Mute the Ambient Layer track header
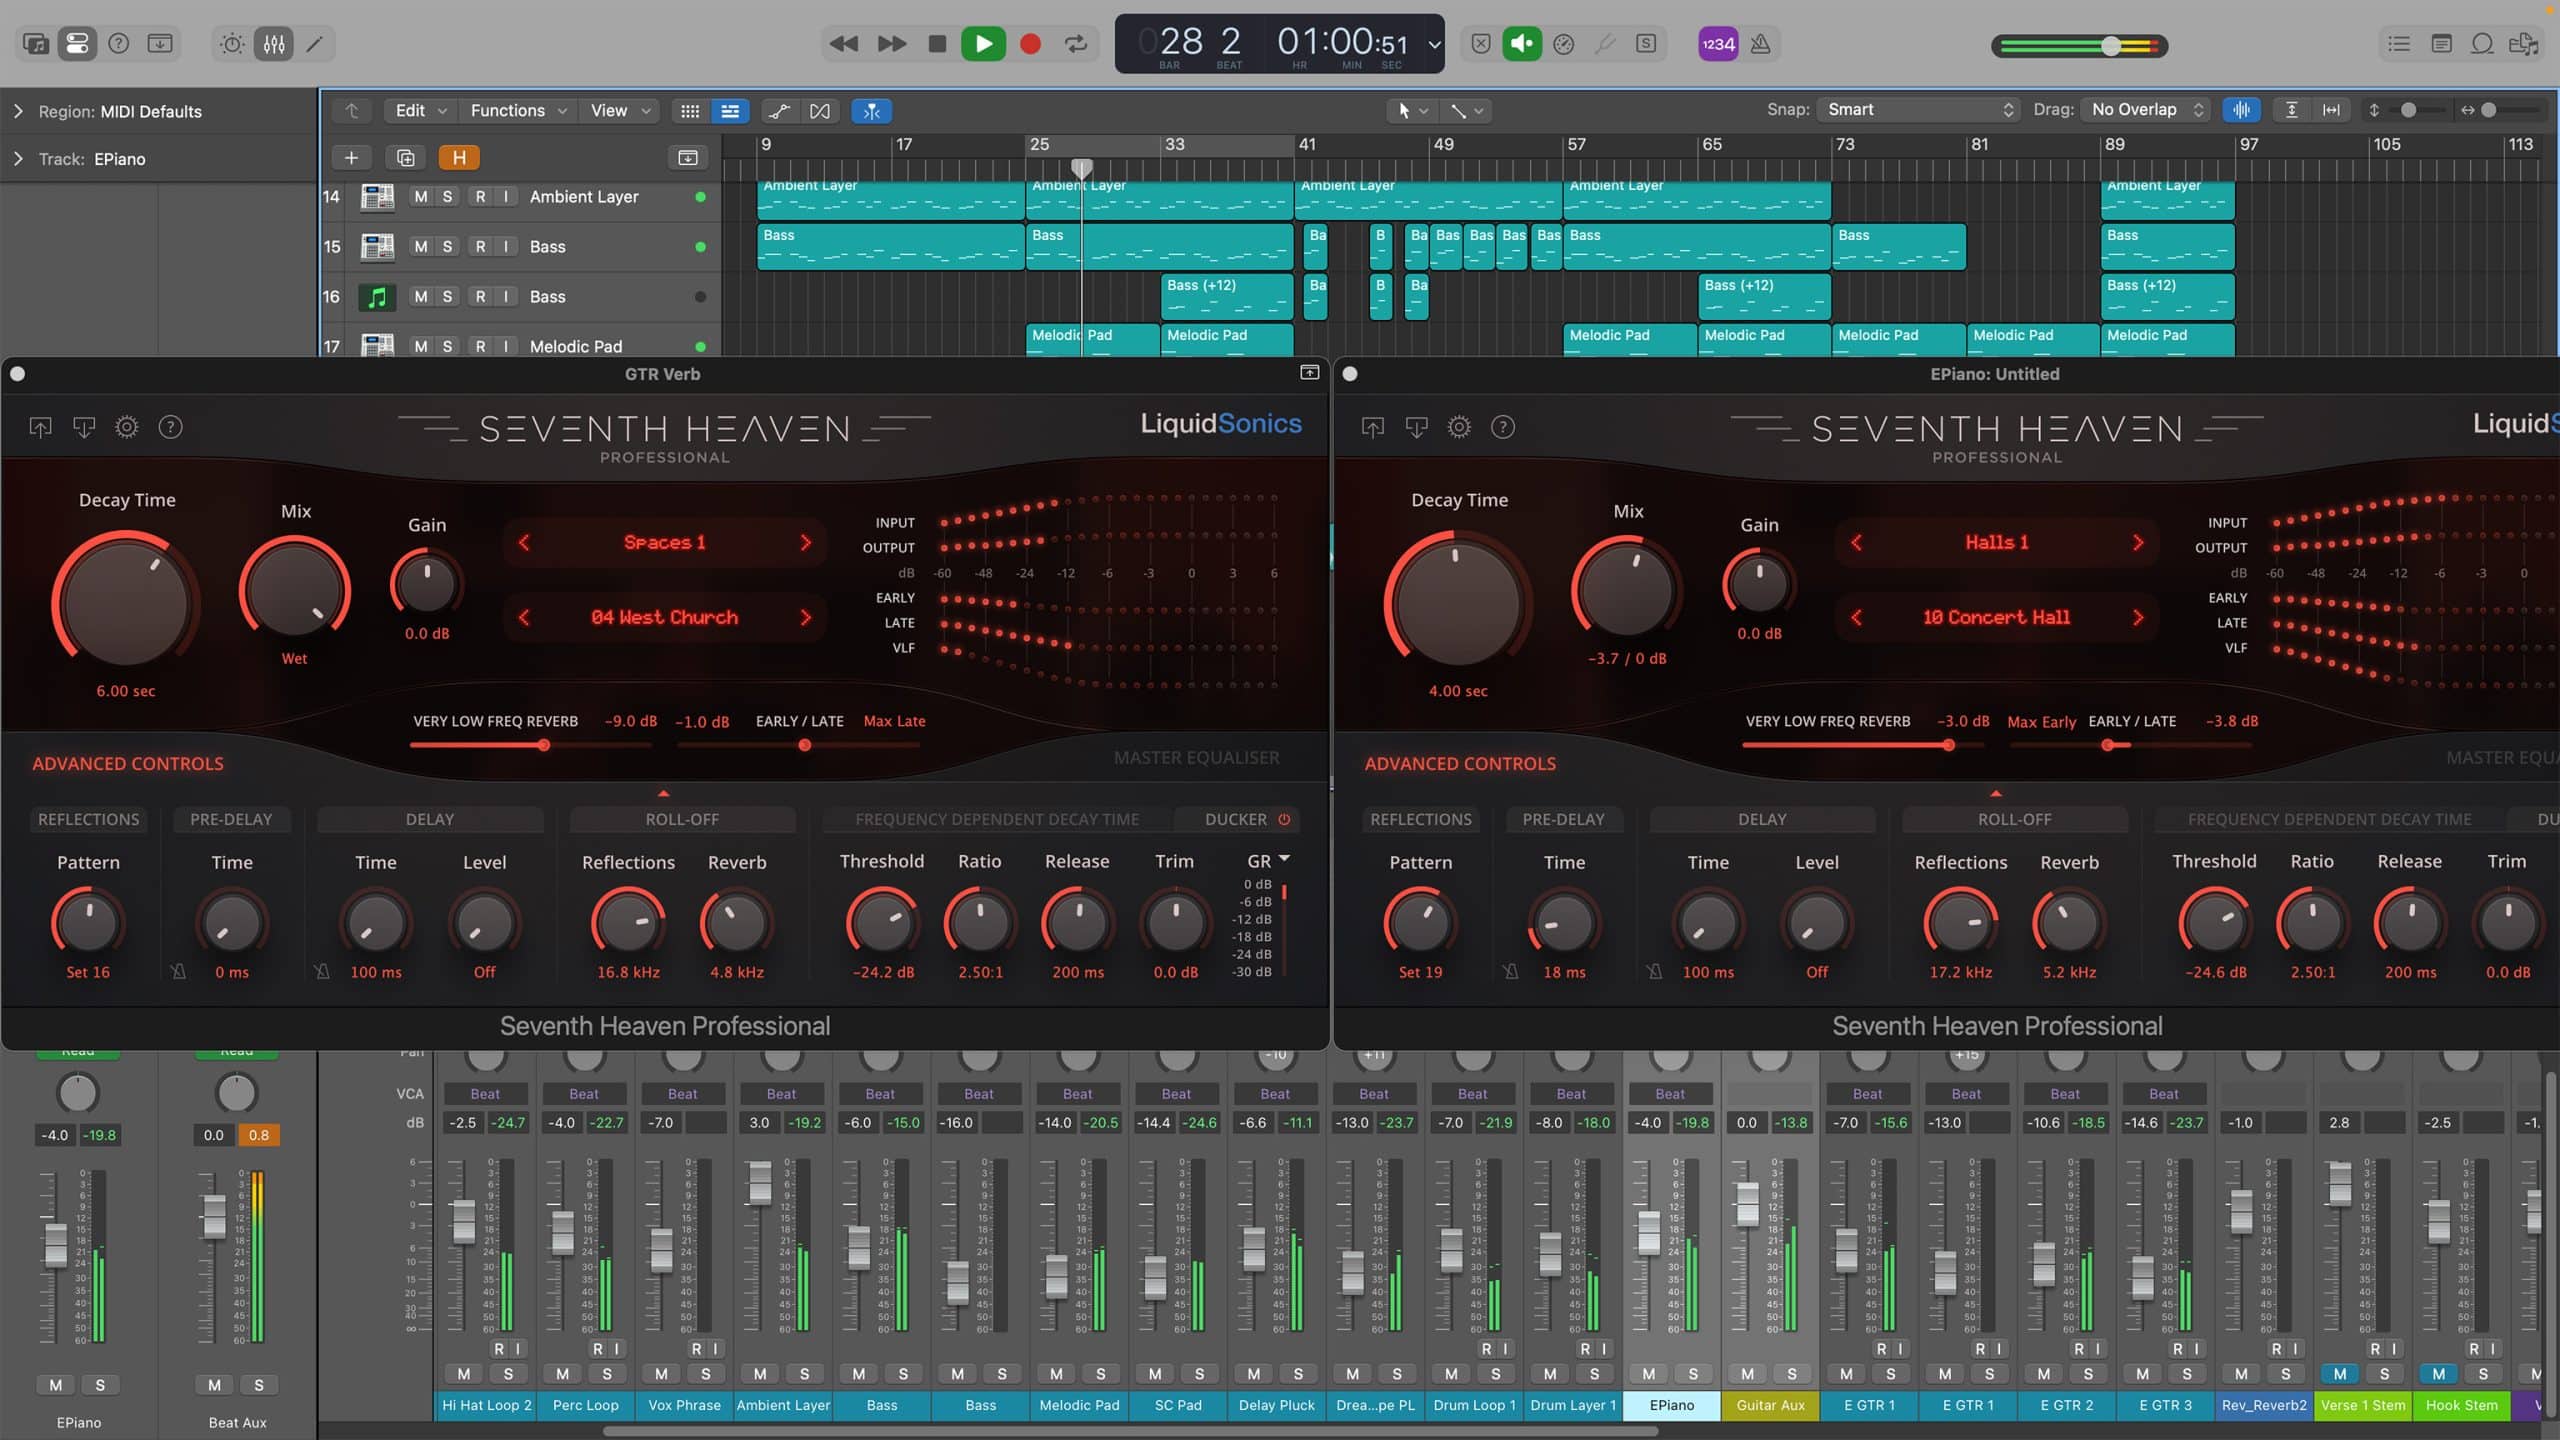This screenshot has height=1440, width=2560. pyautogui.click(x=421, y=197)
